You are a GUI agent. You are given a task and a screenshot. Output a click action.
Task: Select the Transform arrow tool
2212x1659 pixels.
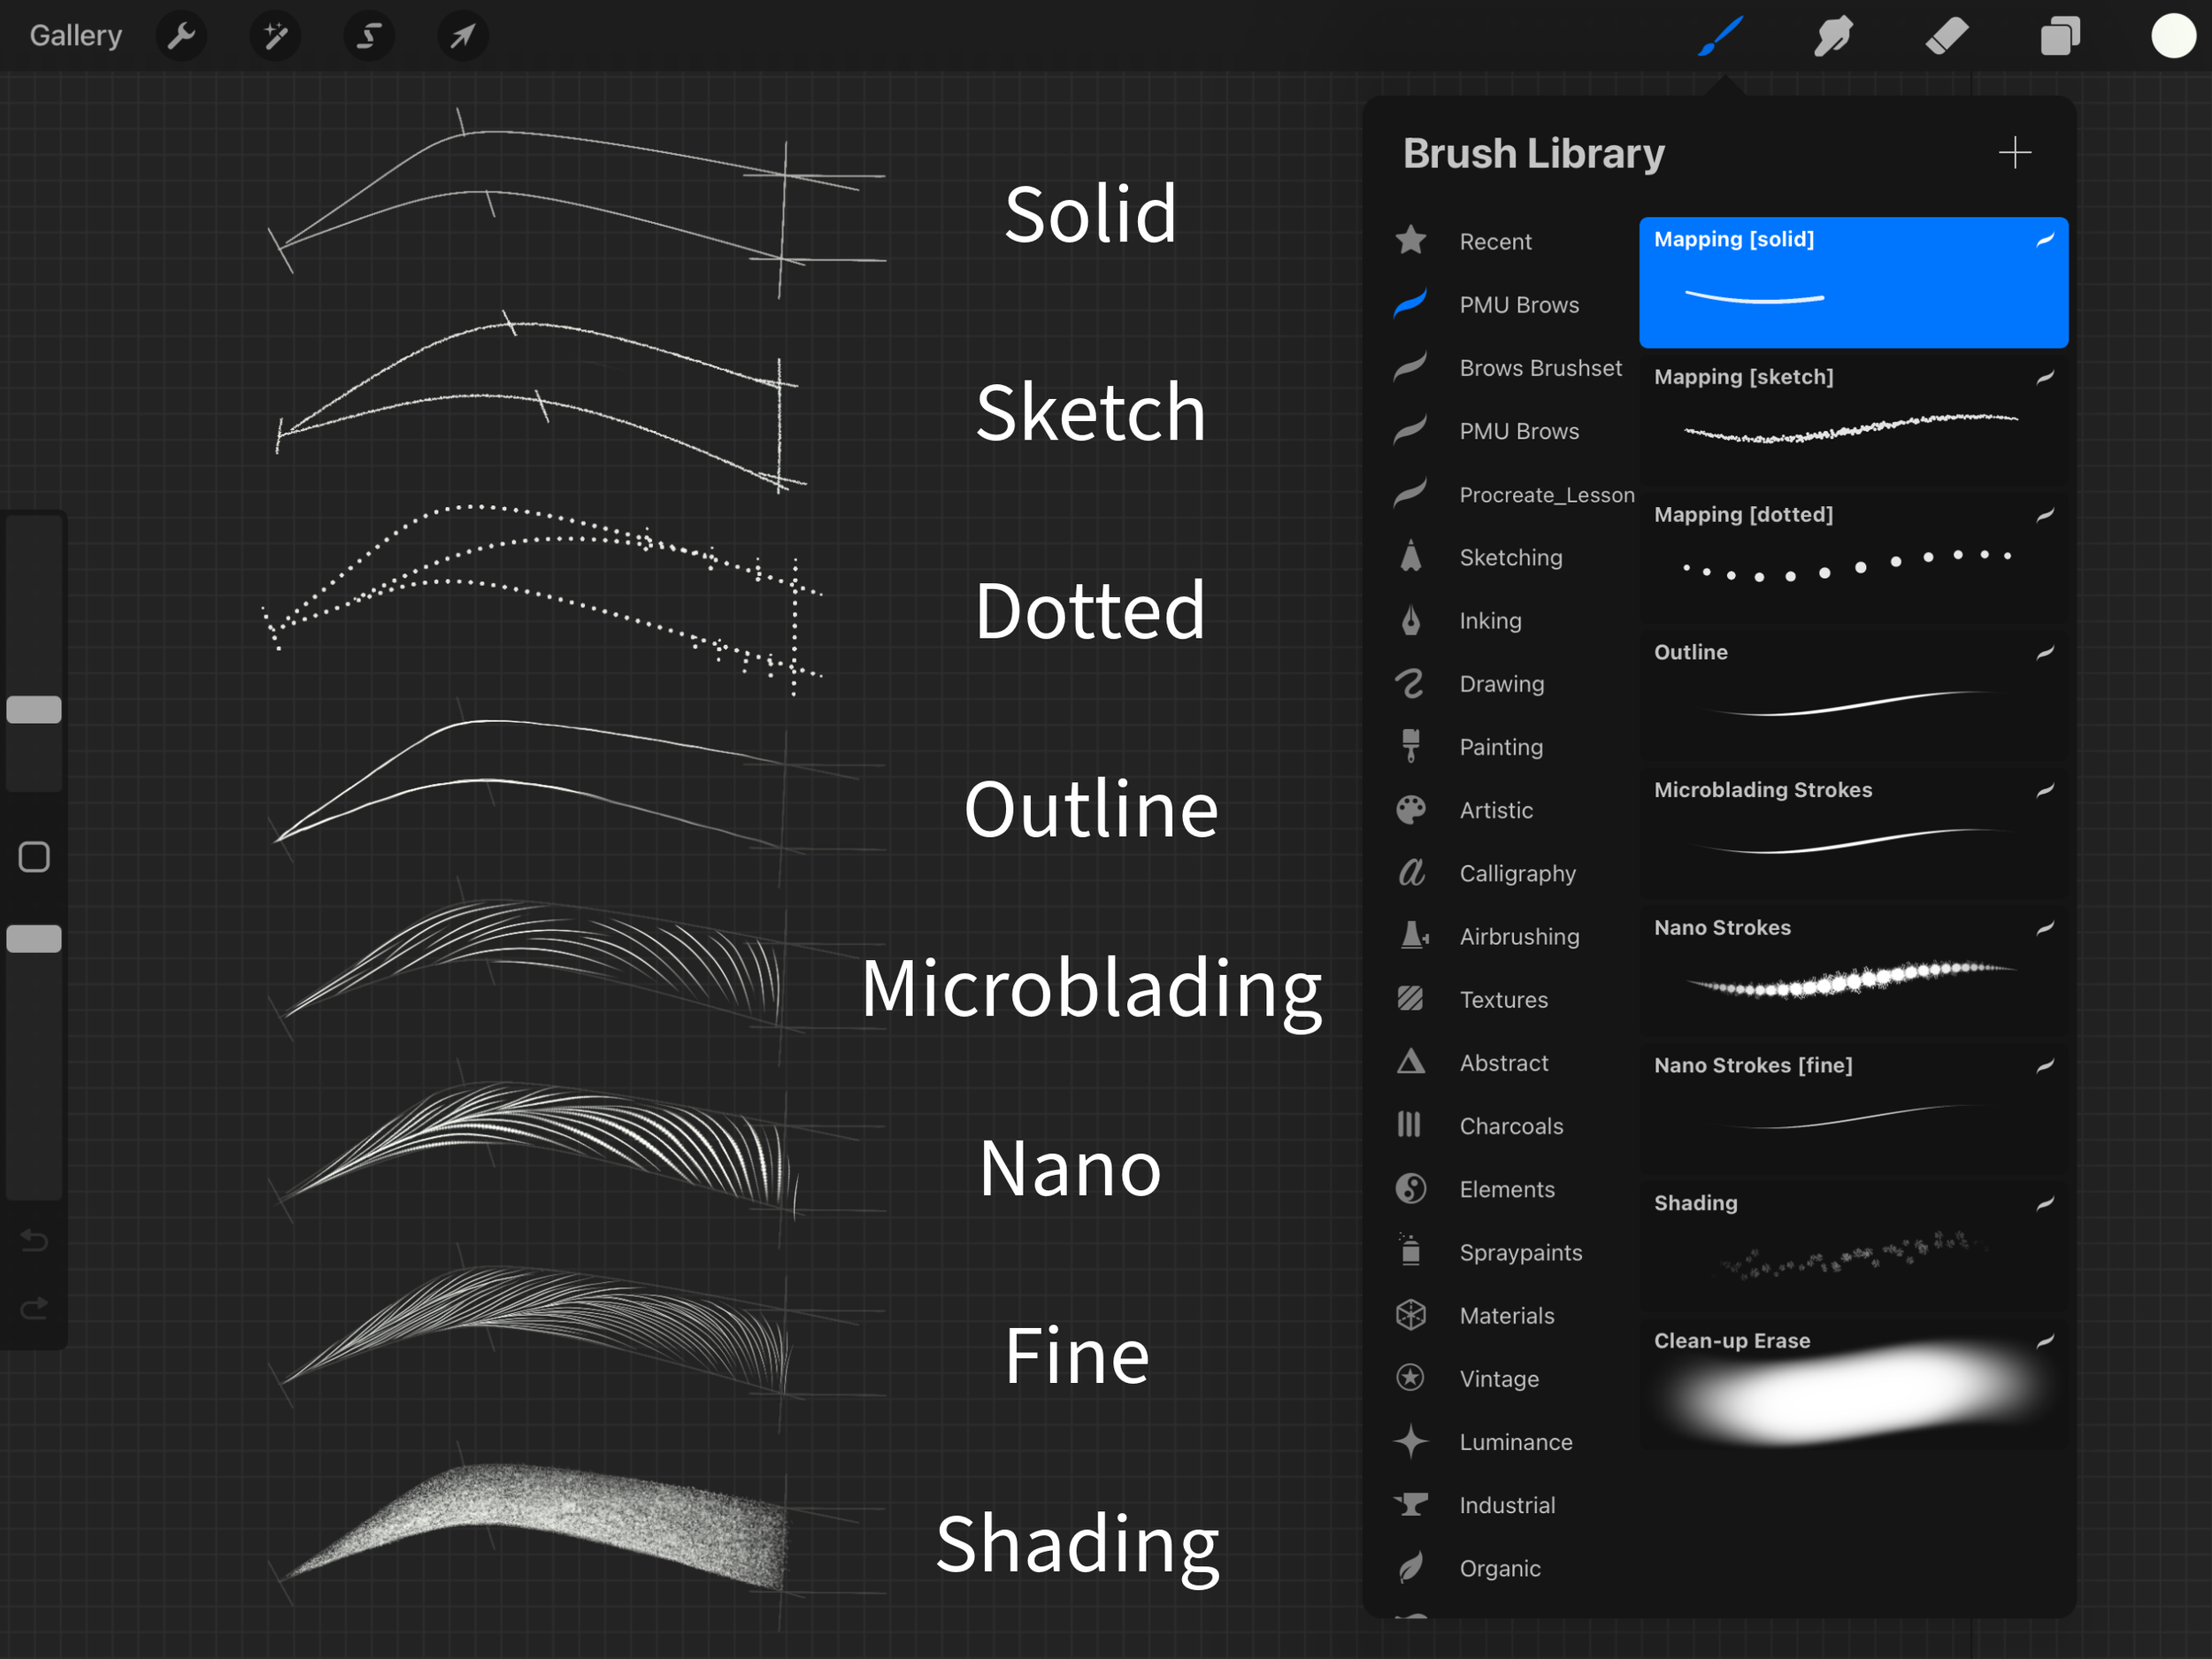click(462, 37)
